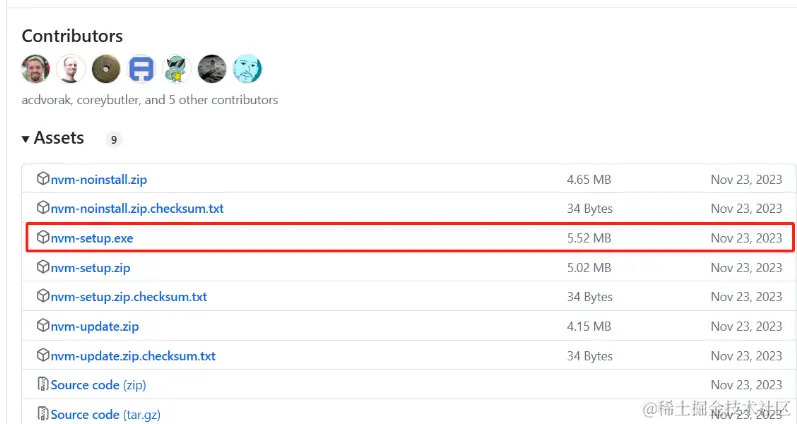Select the blue robot contributor avatar
The image size is (797, 424).
pyautogui.click(x=142, y=69)
